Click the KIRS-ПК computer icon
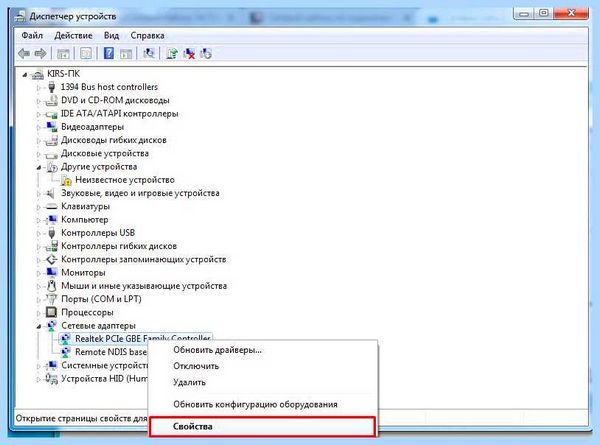 [38, 74]
